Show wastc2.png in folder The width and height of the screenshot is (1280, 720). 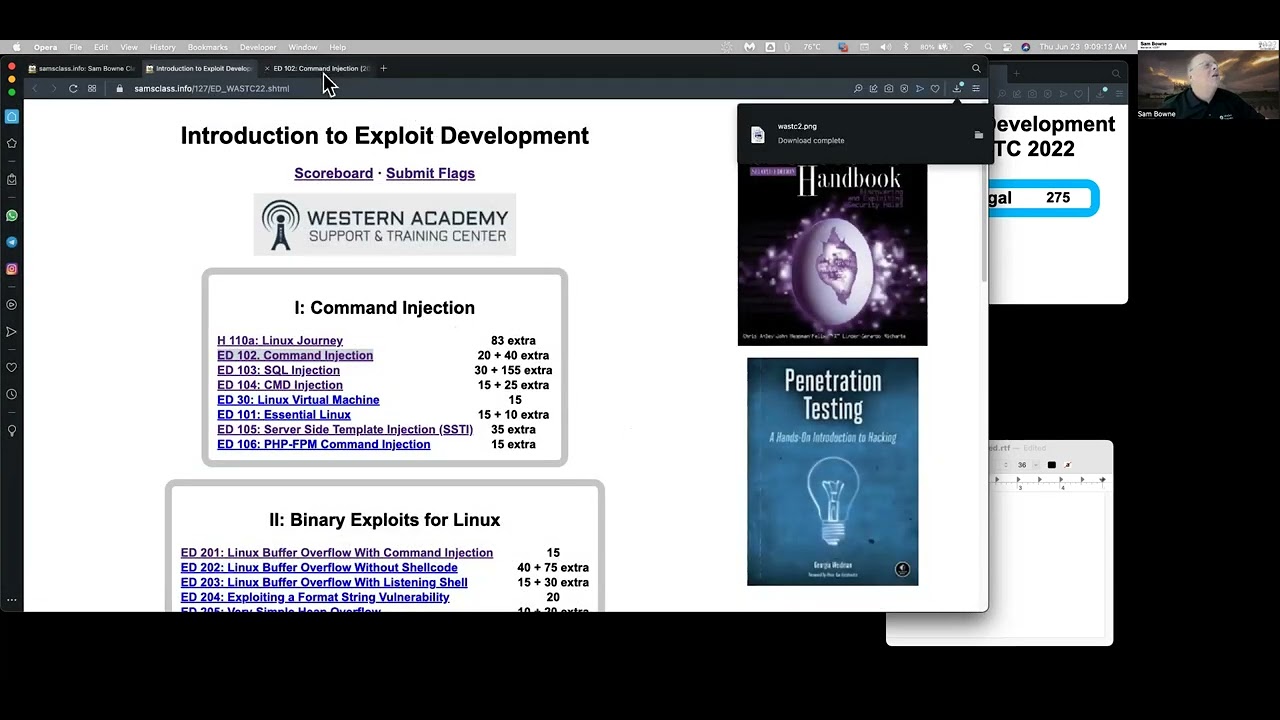978,134
